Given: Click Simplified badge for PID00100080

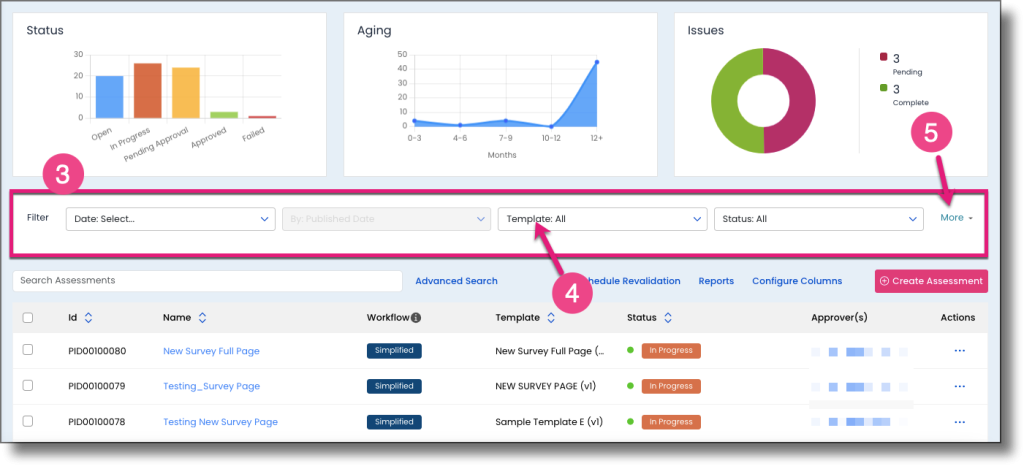Looking at the screenshot, I should click(x=394, y=350).
